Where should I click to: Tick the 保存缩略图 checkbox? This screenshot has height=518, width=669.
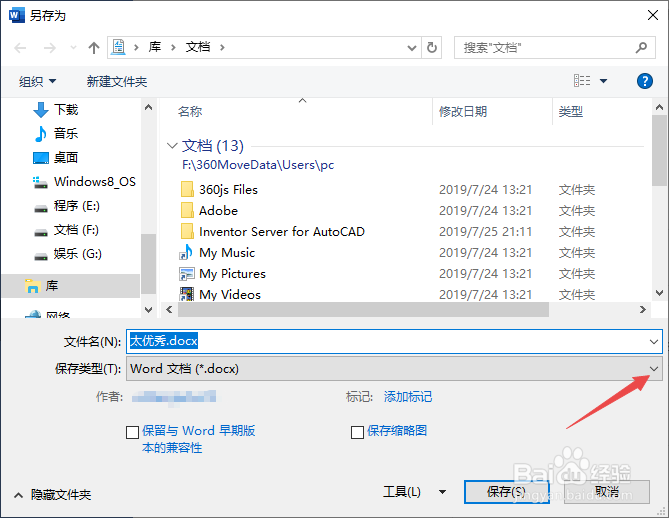coord(357,432)
